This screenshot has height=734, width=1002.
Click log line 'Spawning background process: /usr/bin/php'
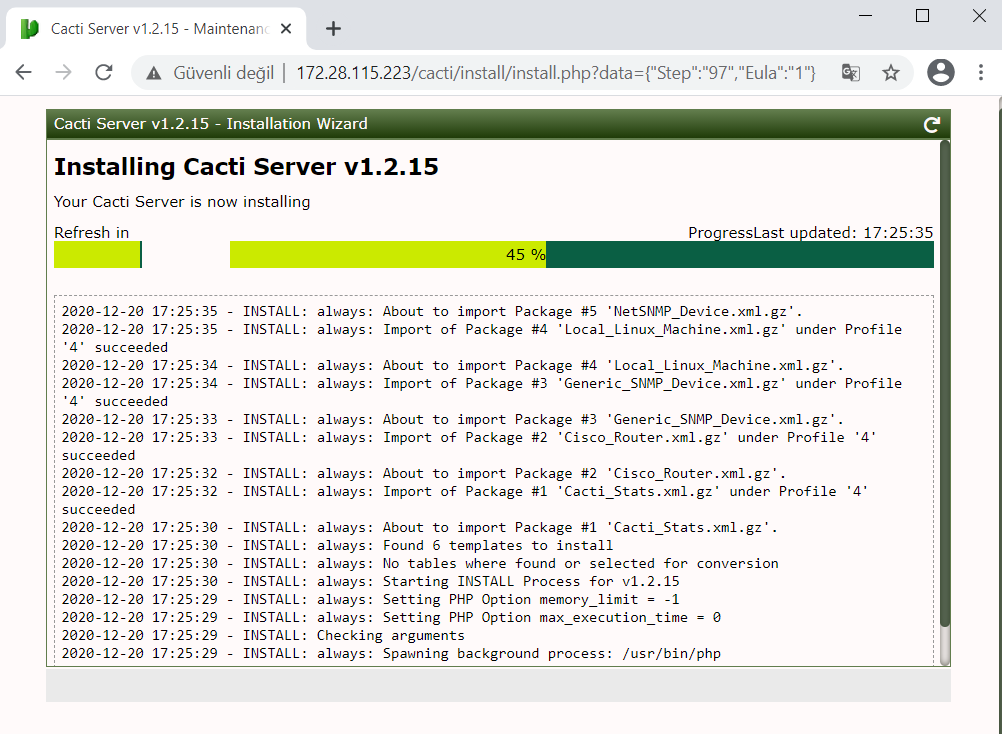[x=392, y=653]
